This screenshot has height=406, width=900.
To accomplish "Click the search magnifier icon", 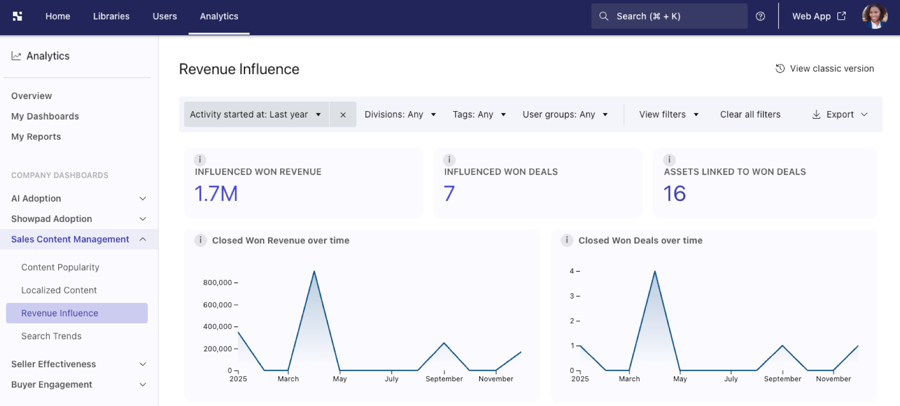I will point(603,16).
